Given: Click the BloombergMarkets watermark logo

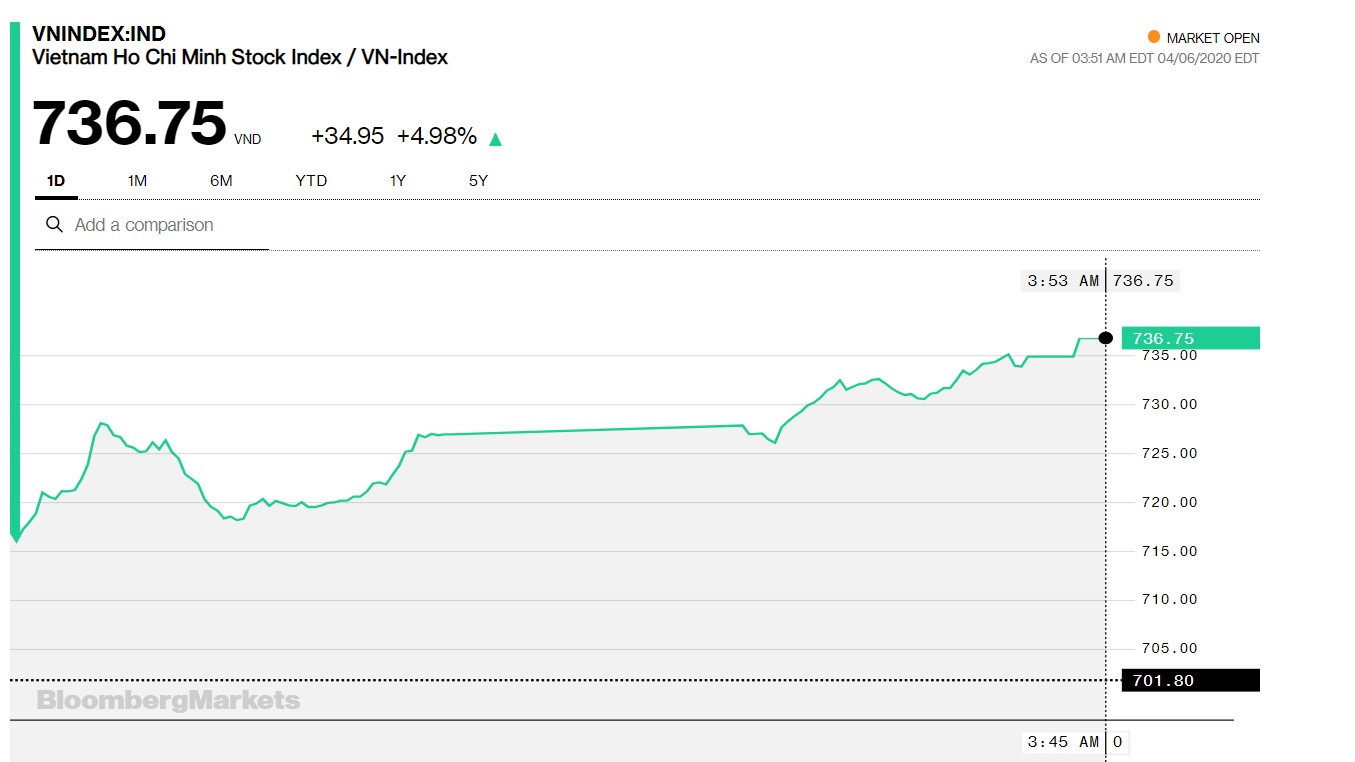Looking at the screenshot, I should [168, 700].
